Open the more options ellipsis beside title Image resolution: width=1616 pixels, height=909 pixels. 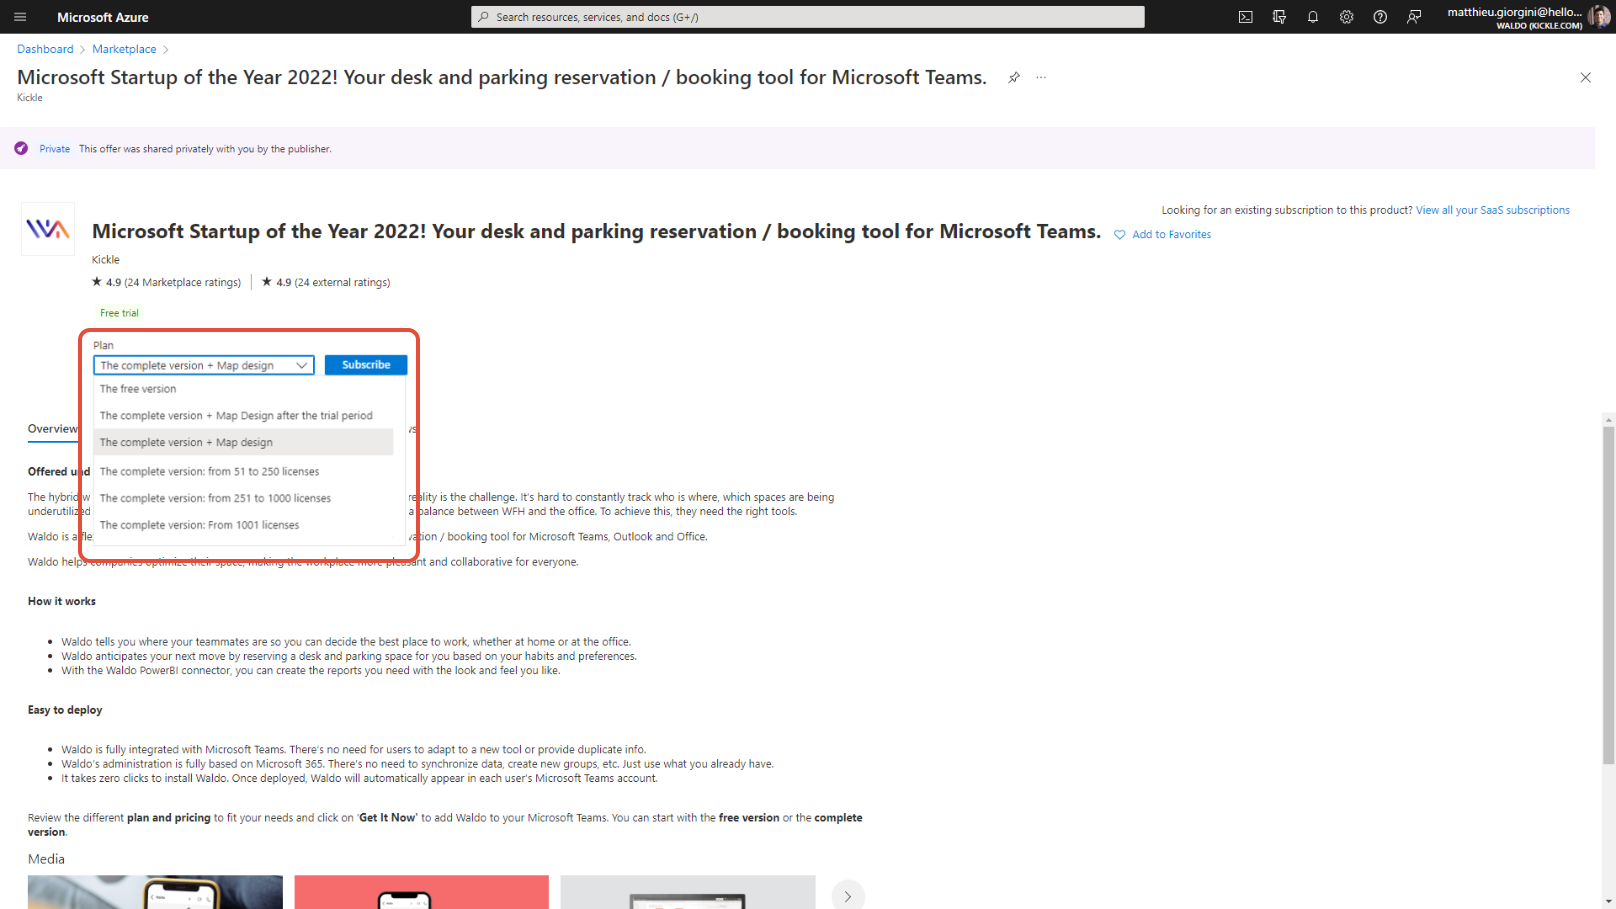click(x=1041, y=77)
